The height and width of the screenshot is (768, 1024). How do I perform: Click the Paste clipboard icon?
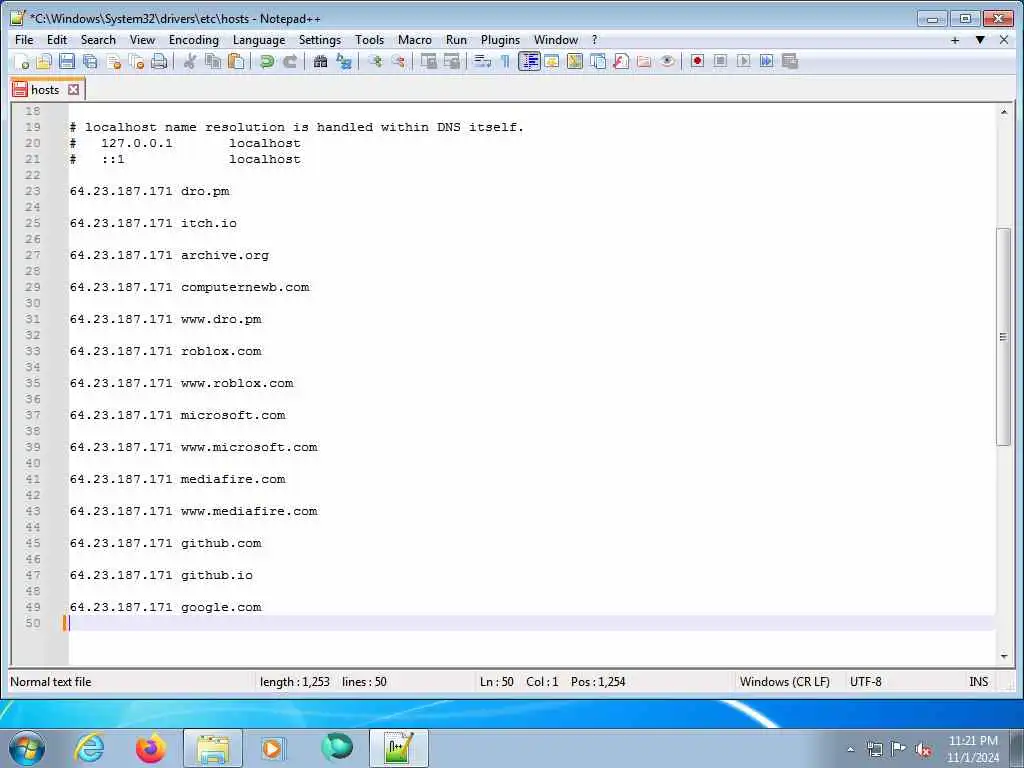pos(236,61)
